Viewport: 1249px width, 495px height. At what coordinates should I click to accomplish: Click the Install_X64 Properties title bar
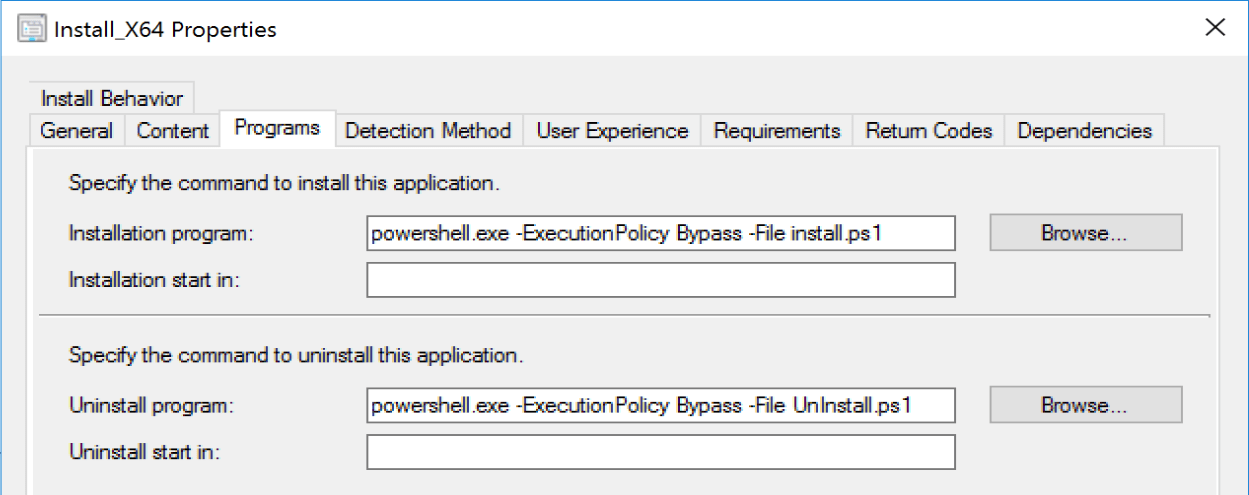pos(600,28)
